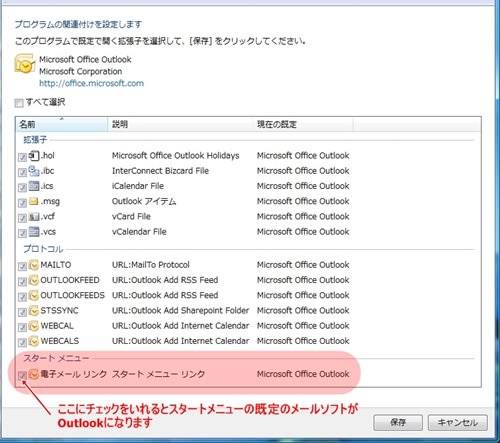The height and width of the screenshot is (443, 500).
Task: Click the OUTLOOKFEED protocol icon
Action: [34, 280]
